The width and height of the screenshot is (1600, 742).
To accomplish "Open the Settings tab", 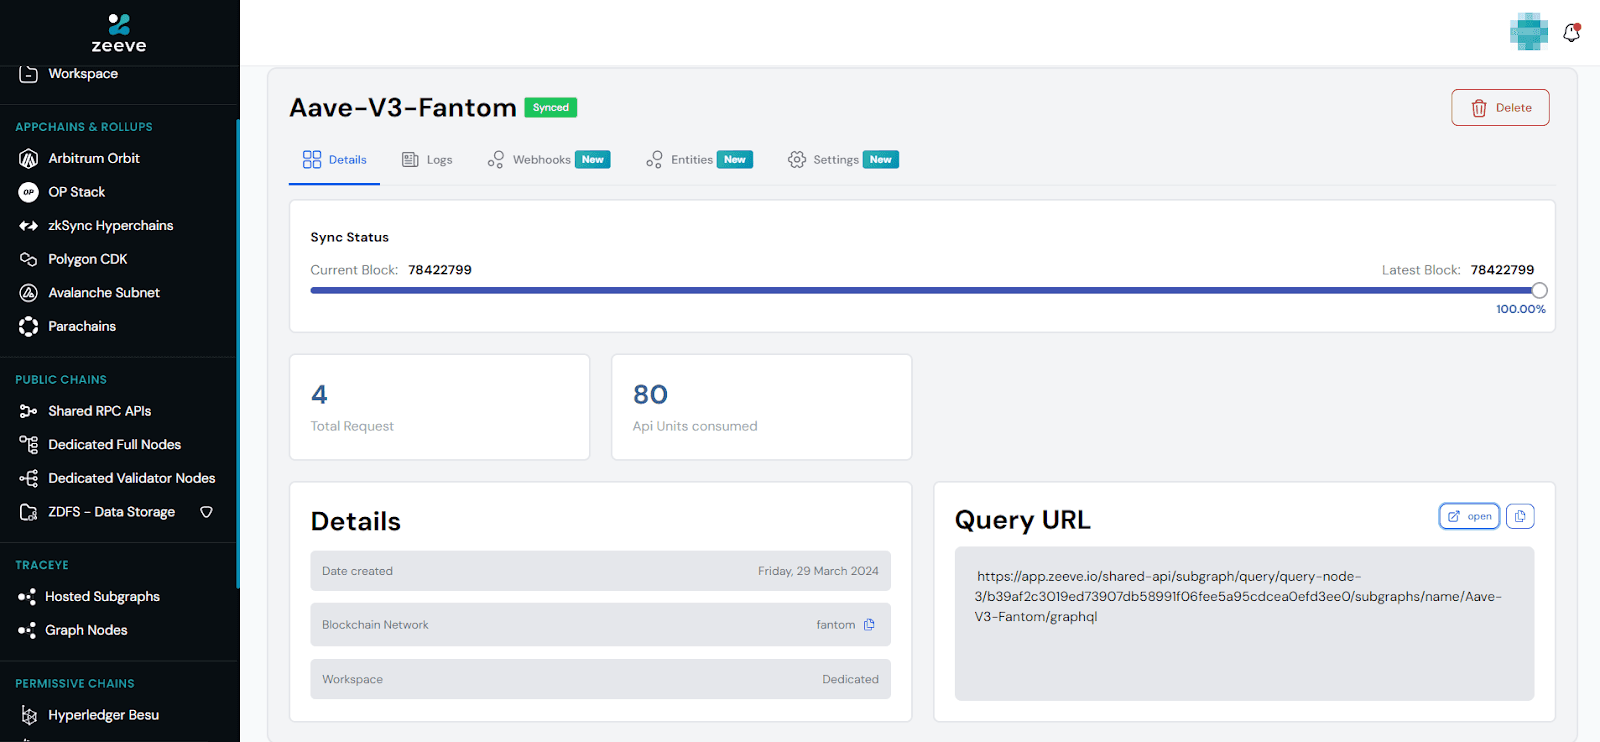I will pos(843,160).
